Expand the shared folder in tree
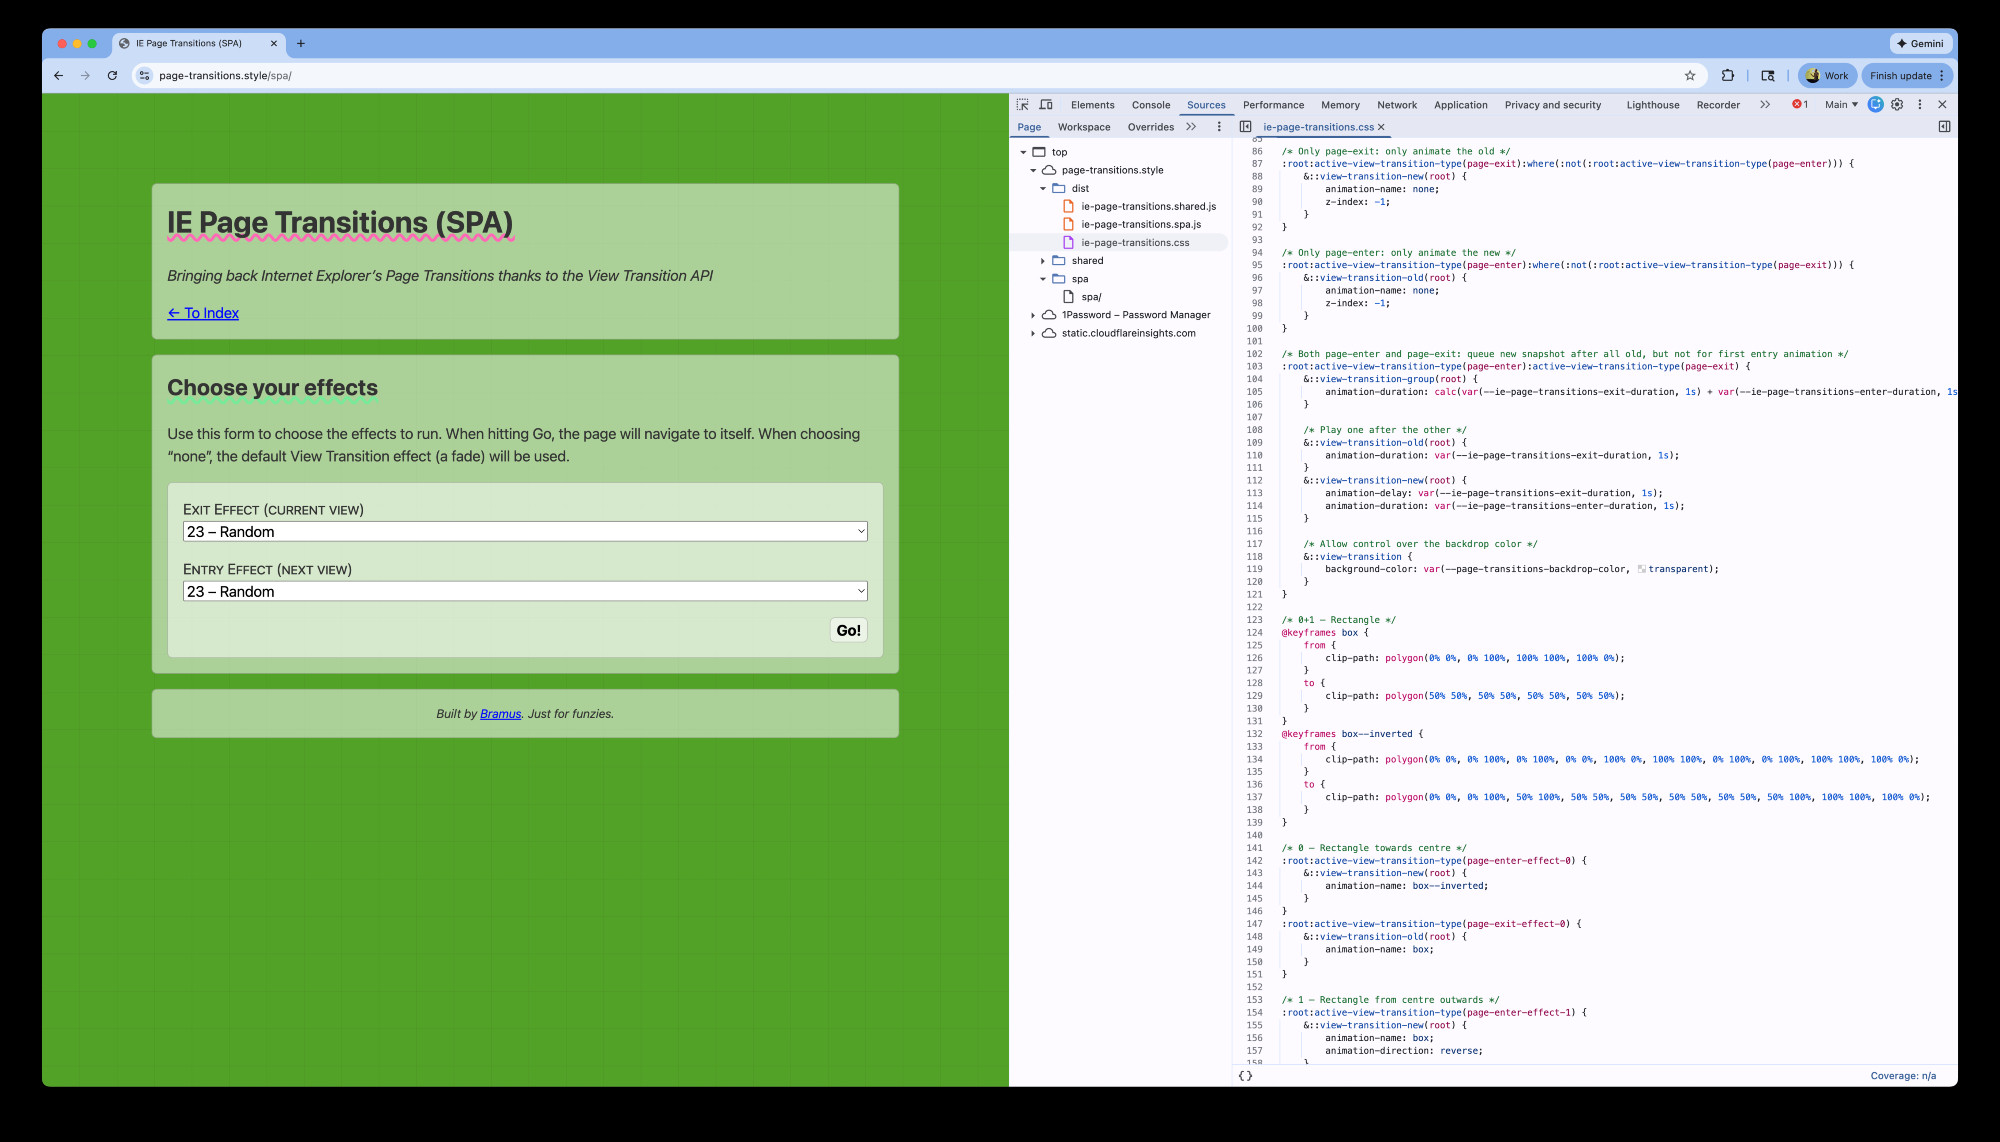 pyautogui.click(x=1043, y=261)
